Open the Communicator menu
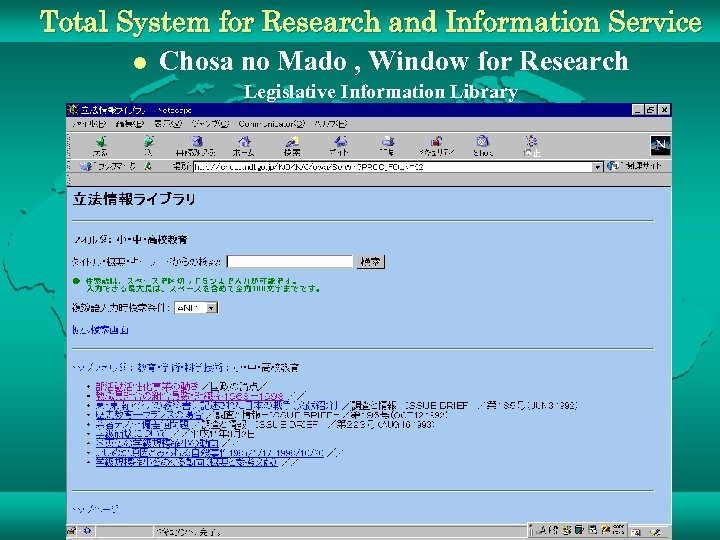 click(x=271, y=124)
